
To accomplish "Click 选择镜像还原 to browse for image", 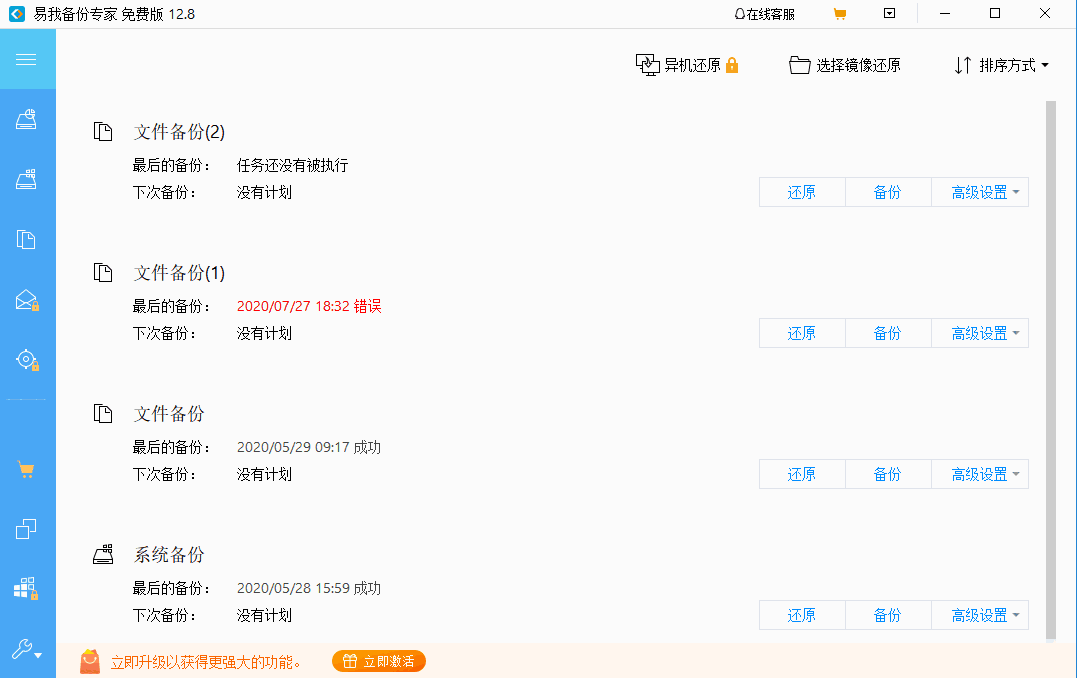I will pyautogui.click(x=845, y=65).
